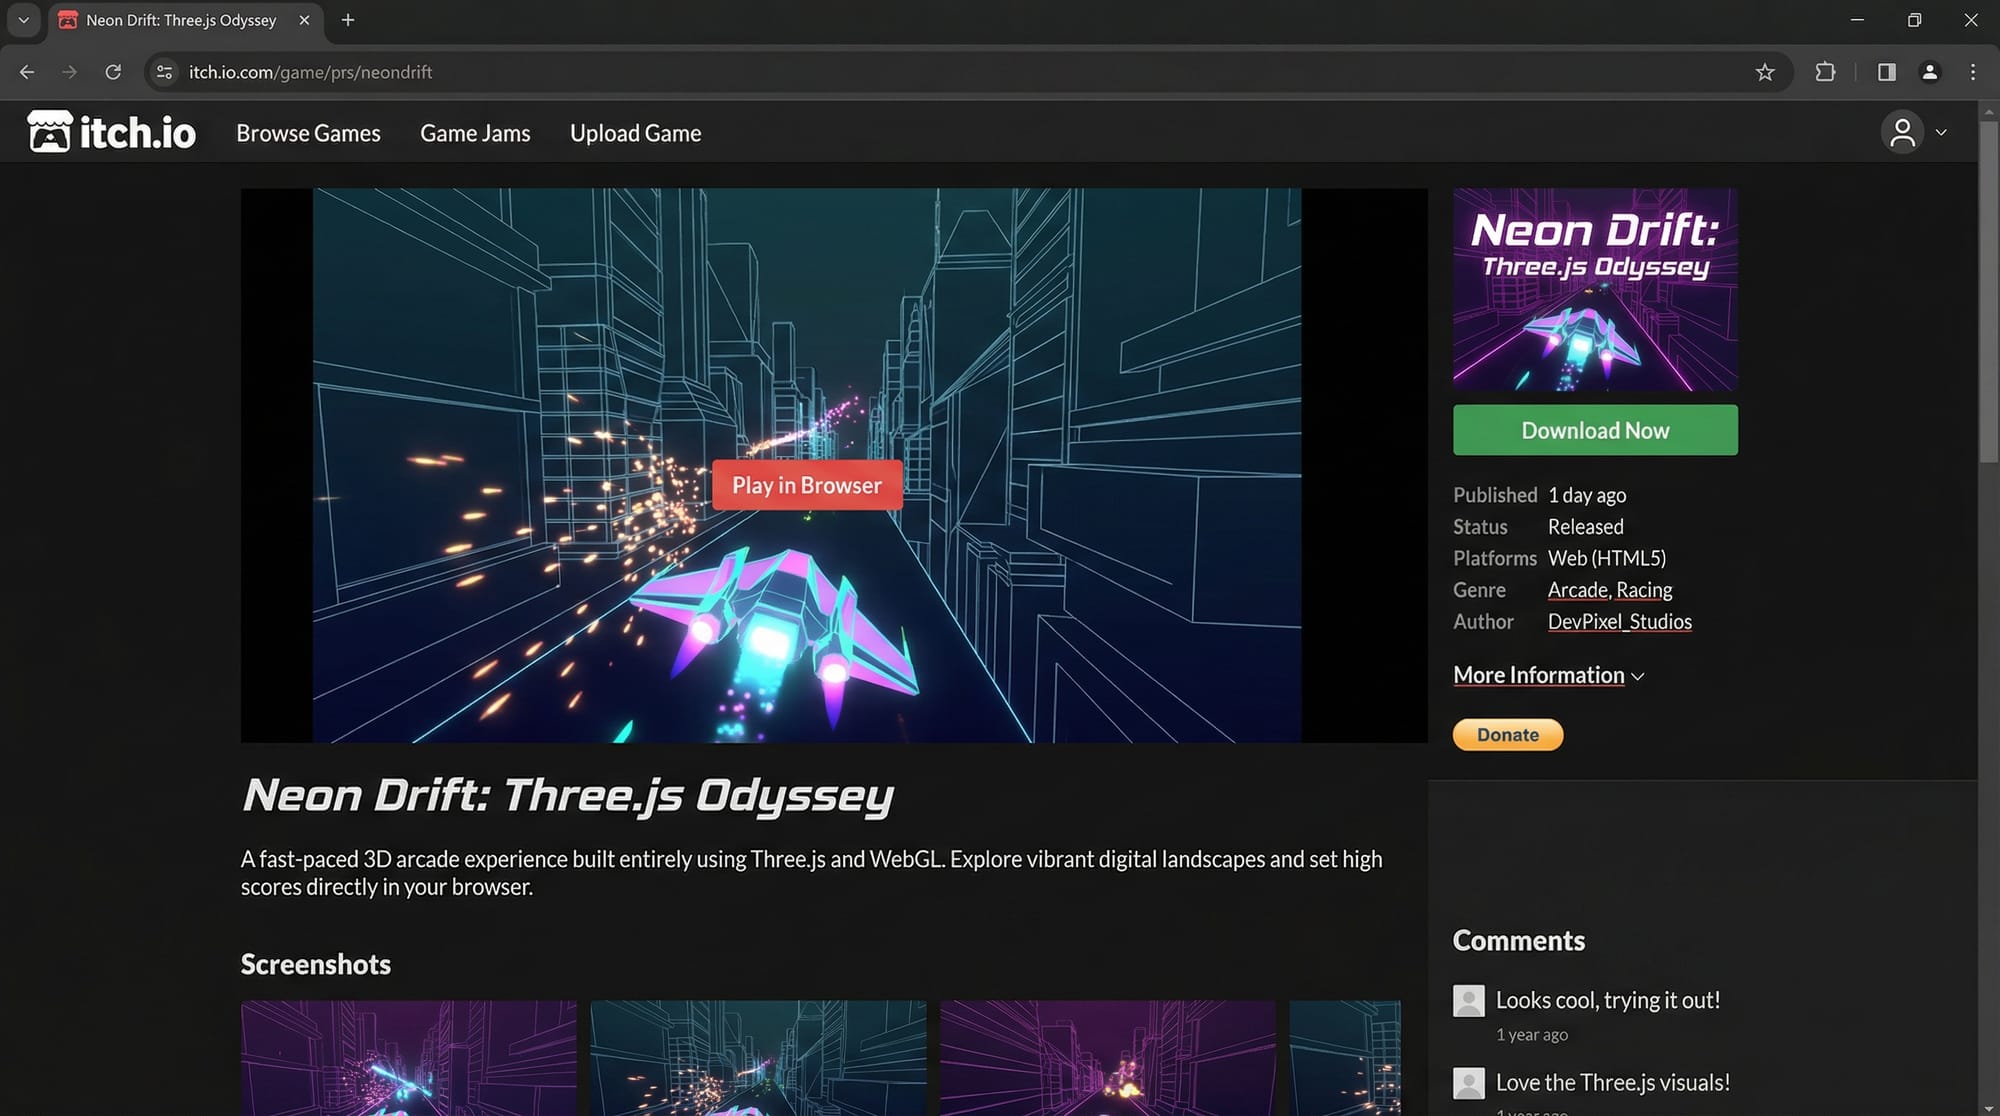
Task: Open the browser extensions puzzle icon
Action: 1825,72
